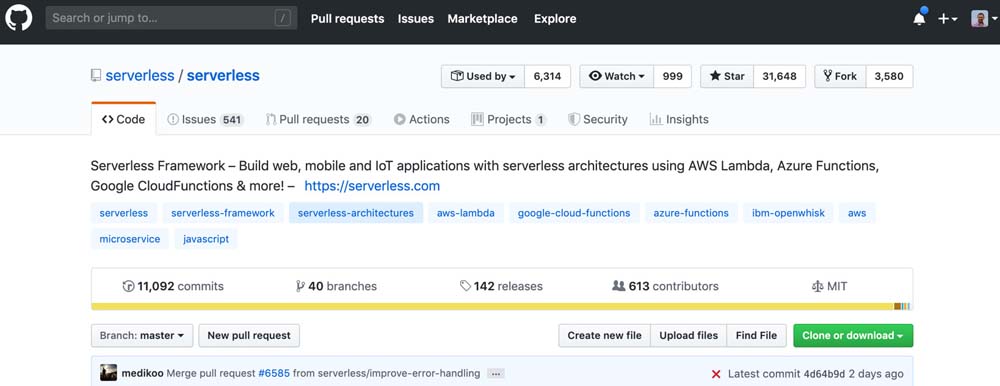Open the notifications bell icon
Screen dimensions: 1000x386
pos(919,19)
